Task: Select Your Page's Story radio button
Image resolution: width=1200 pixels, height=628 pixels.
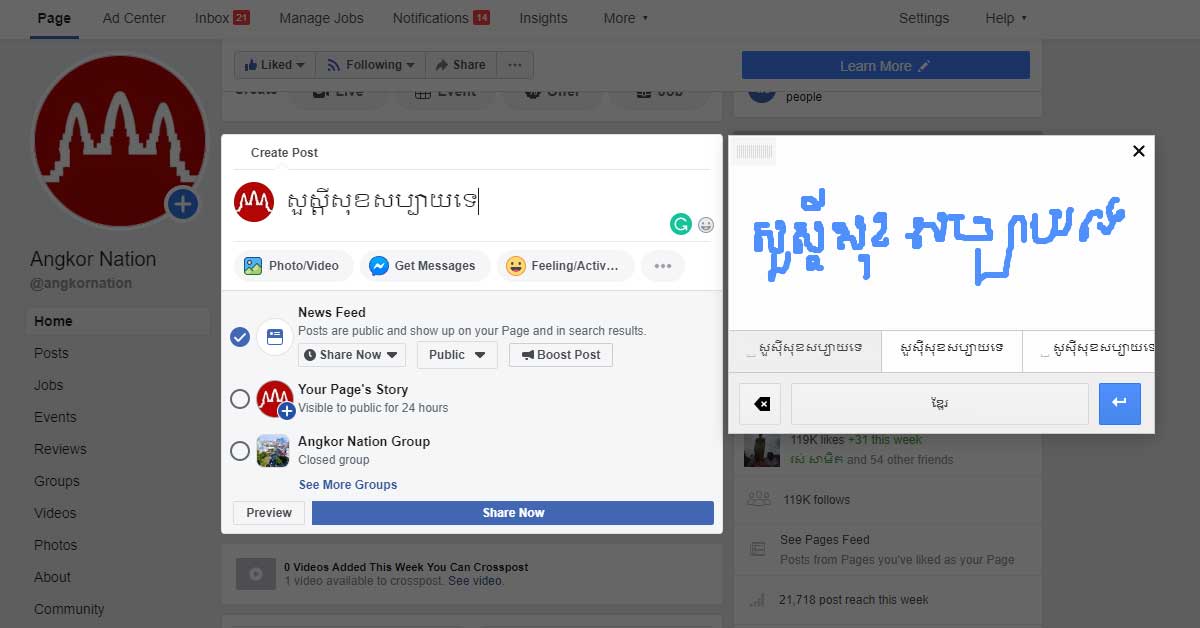Action: (x=240, y=399)
